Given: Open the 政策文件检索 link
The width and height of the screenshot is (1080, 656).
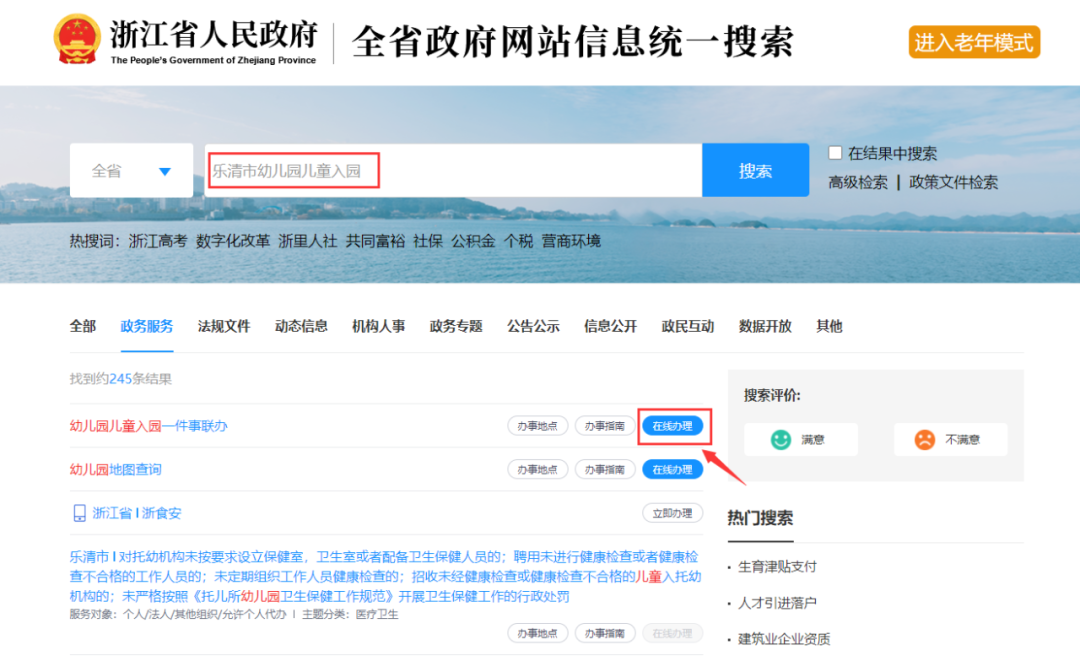Looking at the screenshot, I should coord(953,182).
